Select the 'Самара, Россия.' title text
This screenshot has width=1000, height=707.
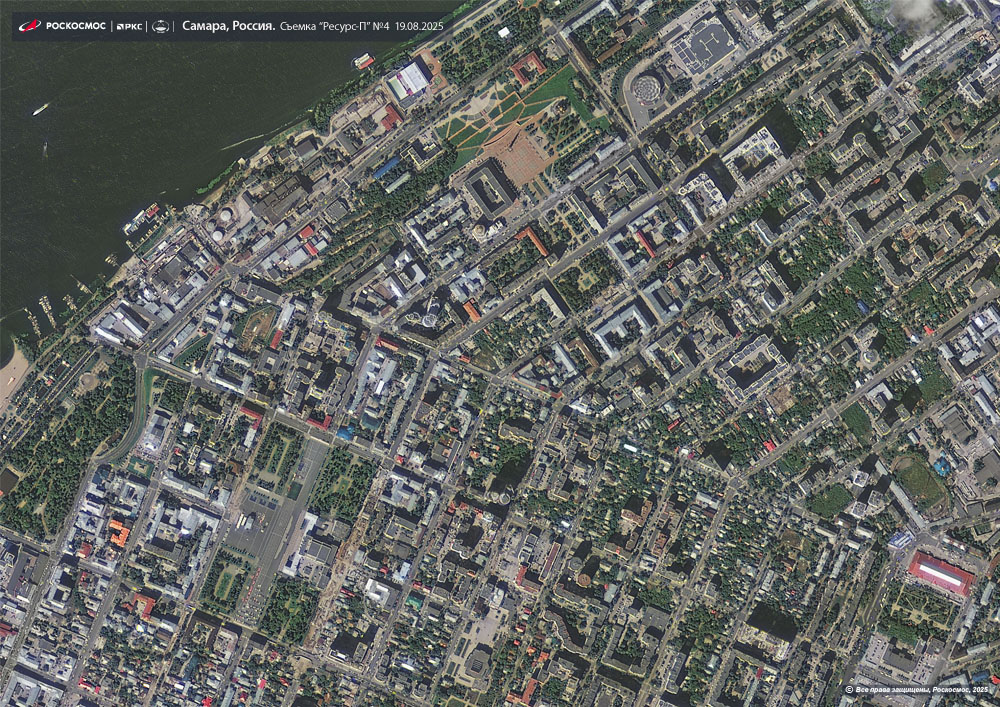pyautogui.click(x=229, y=25)
